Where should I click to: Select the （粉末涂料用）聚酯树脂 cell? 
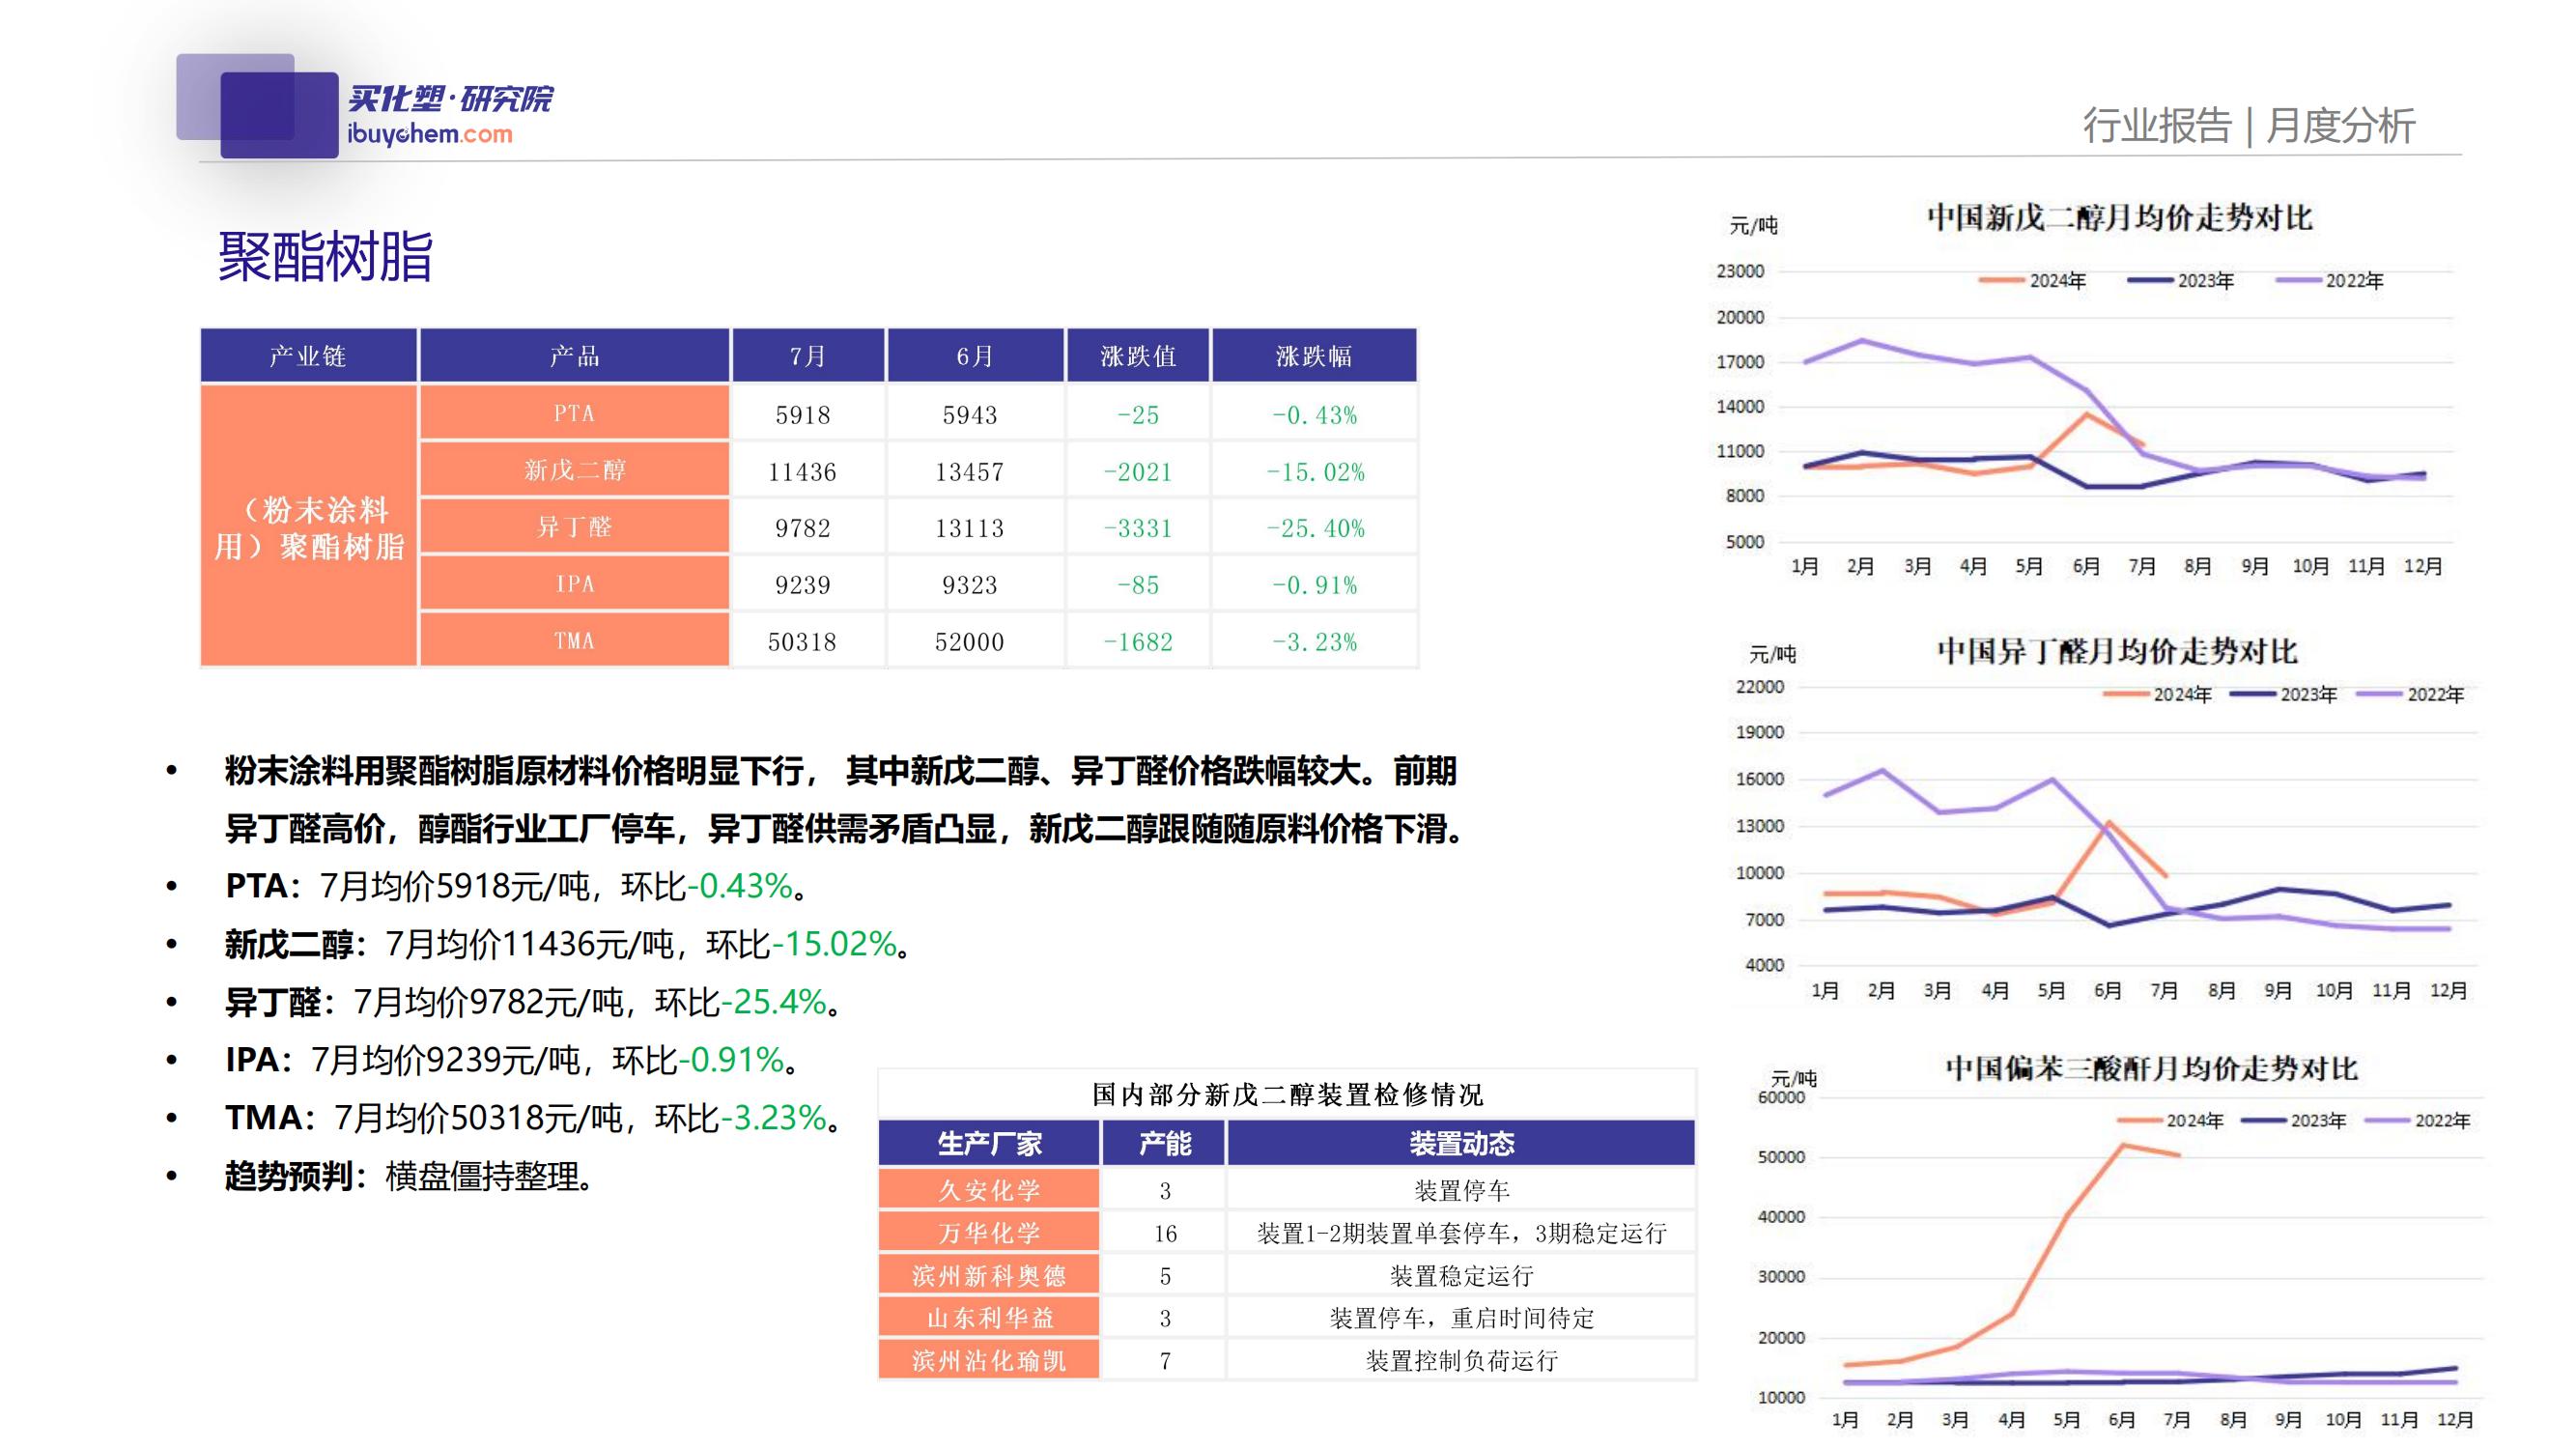[308, 526]
